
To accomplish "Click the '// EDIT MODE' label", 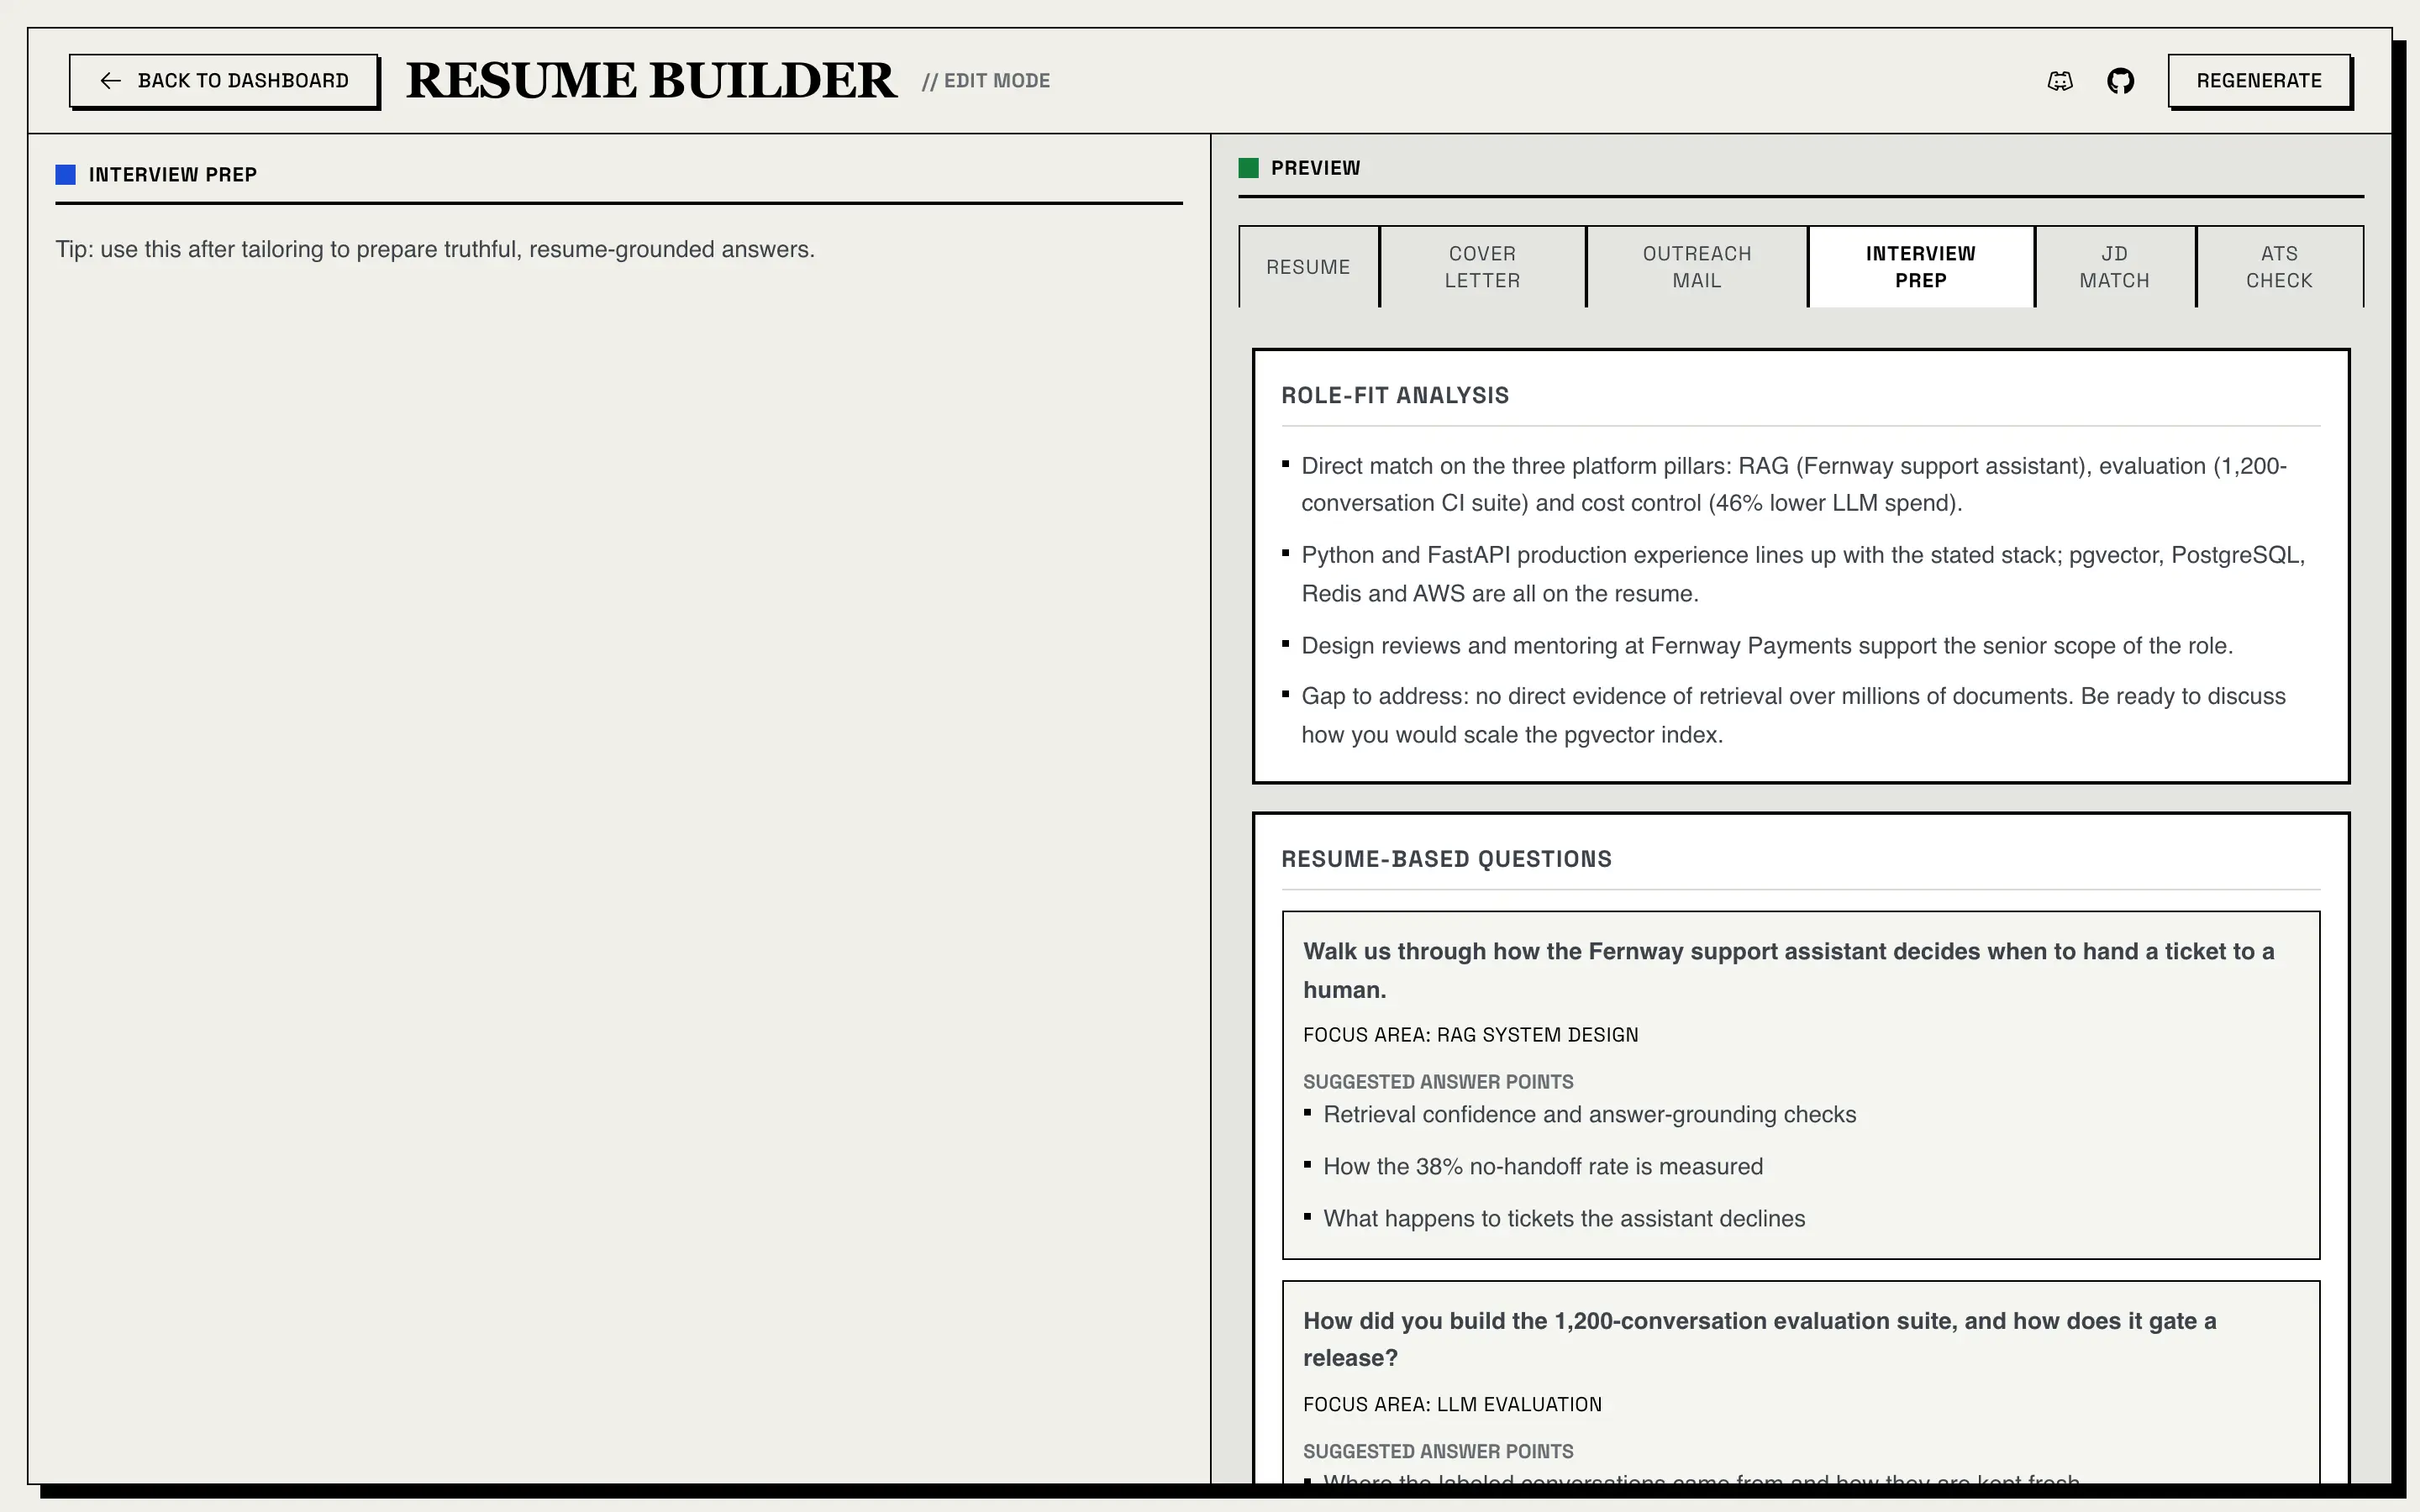I will click(986, 81).
